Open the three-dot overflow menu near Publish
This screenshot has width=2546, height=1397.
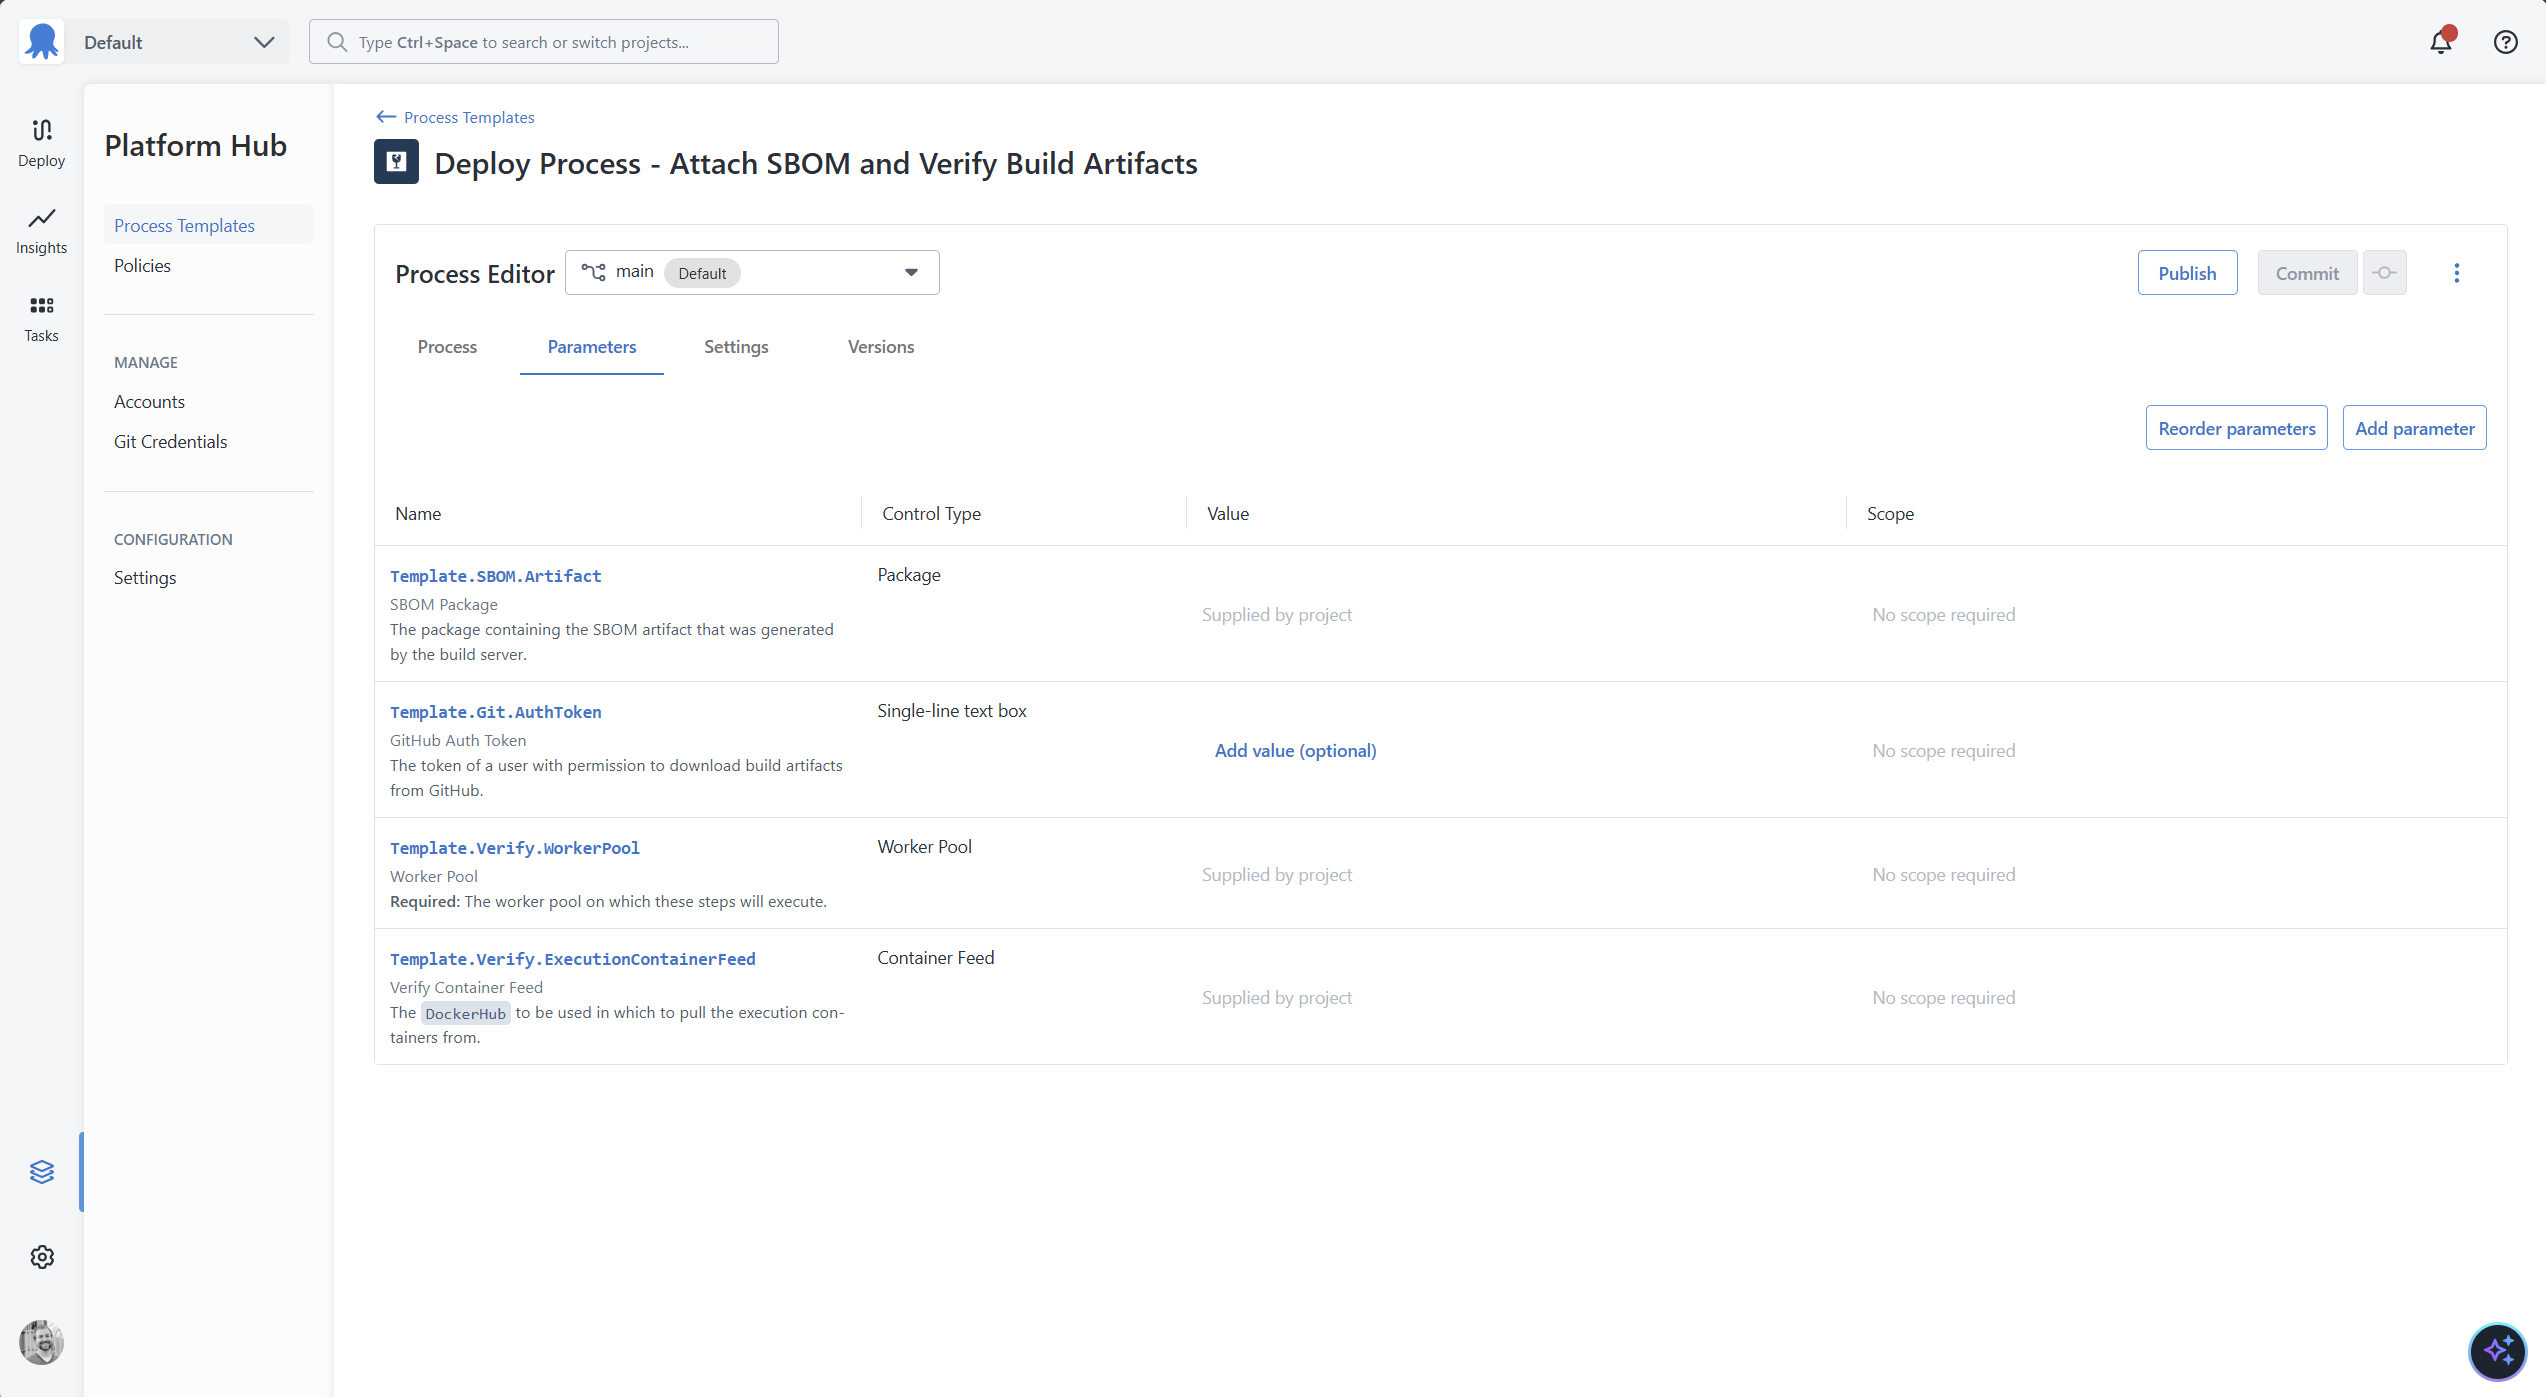tap(2456, 272)
